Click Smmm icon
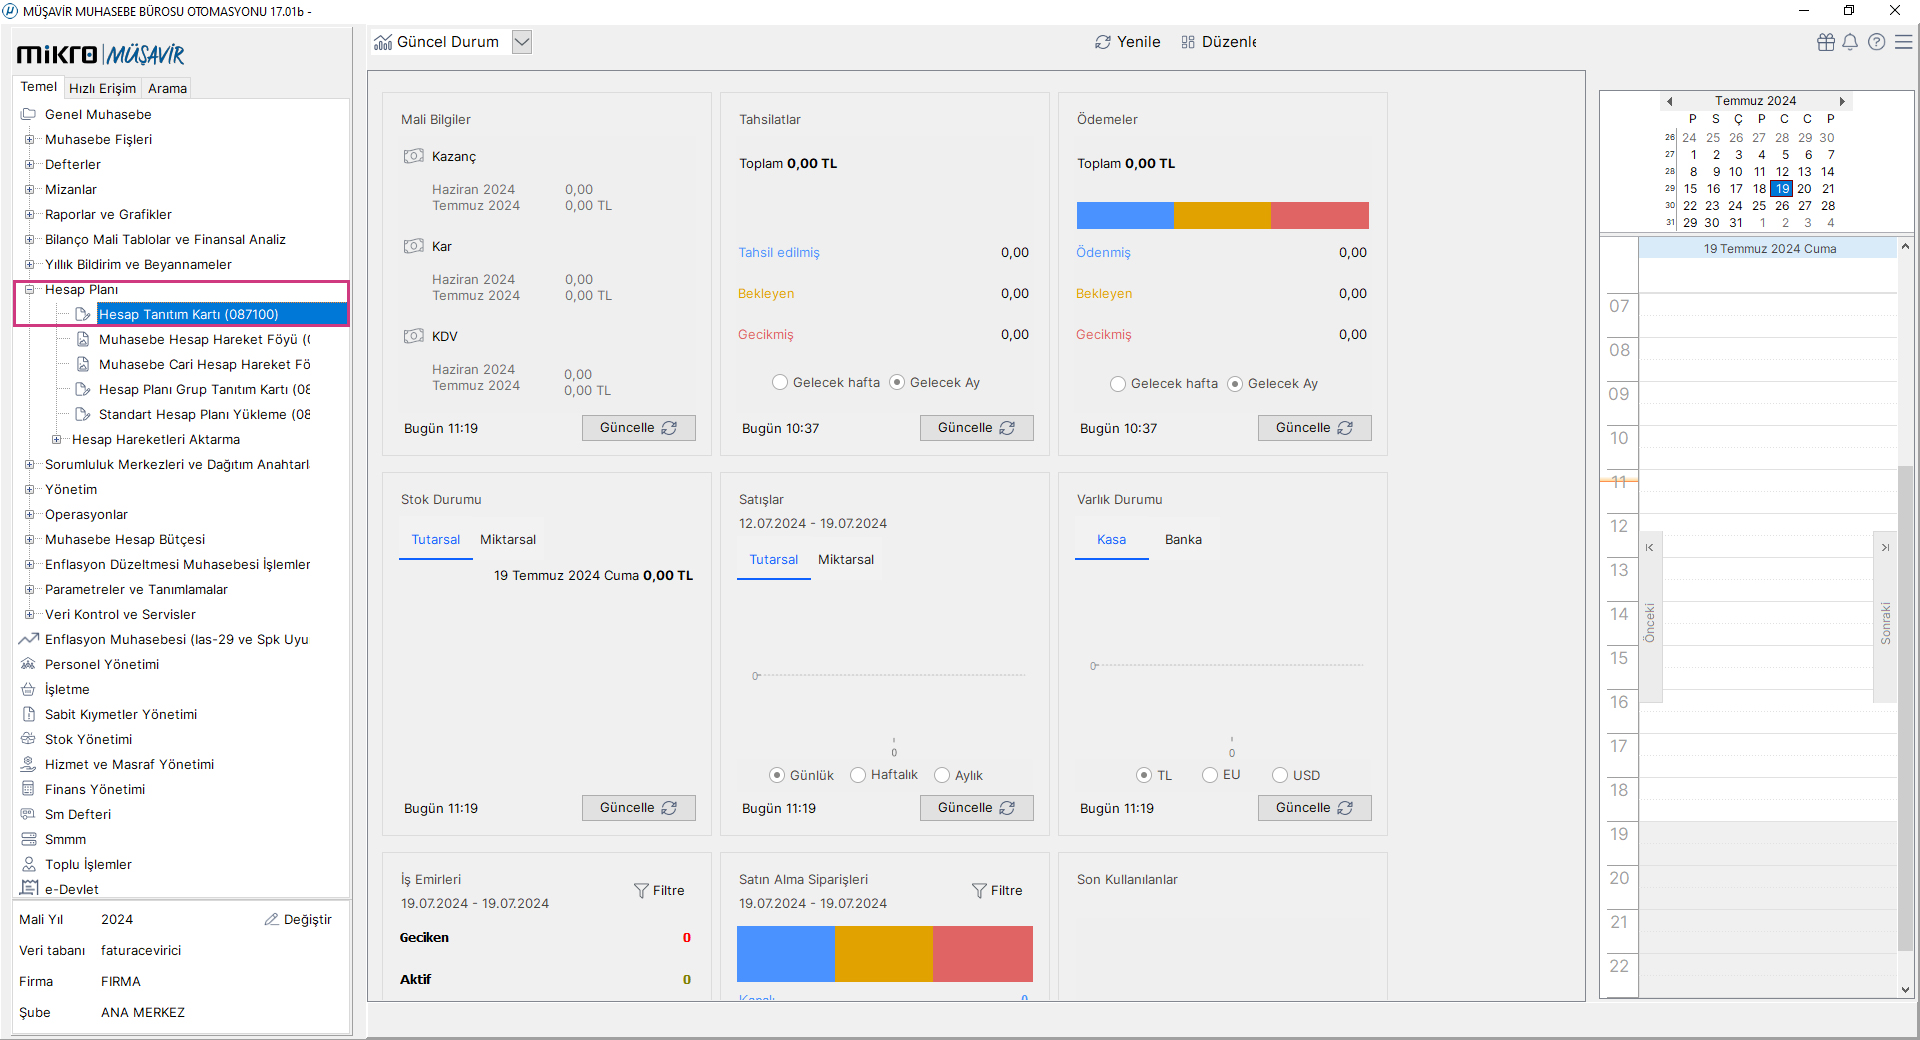The height and width of the screenshot is (1040, 1920). click(28, 839)
